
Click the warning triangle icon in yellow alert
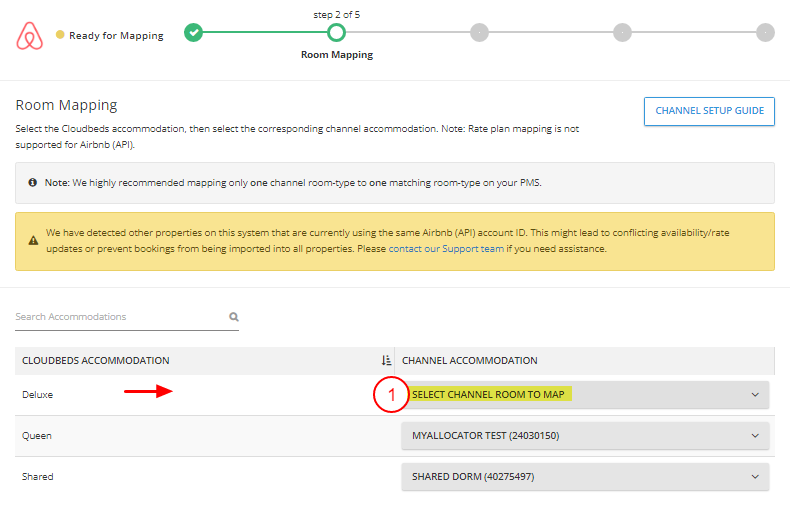point(34,241)
